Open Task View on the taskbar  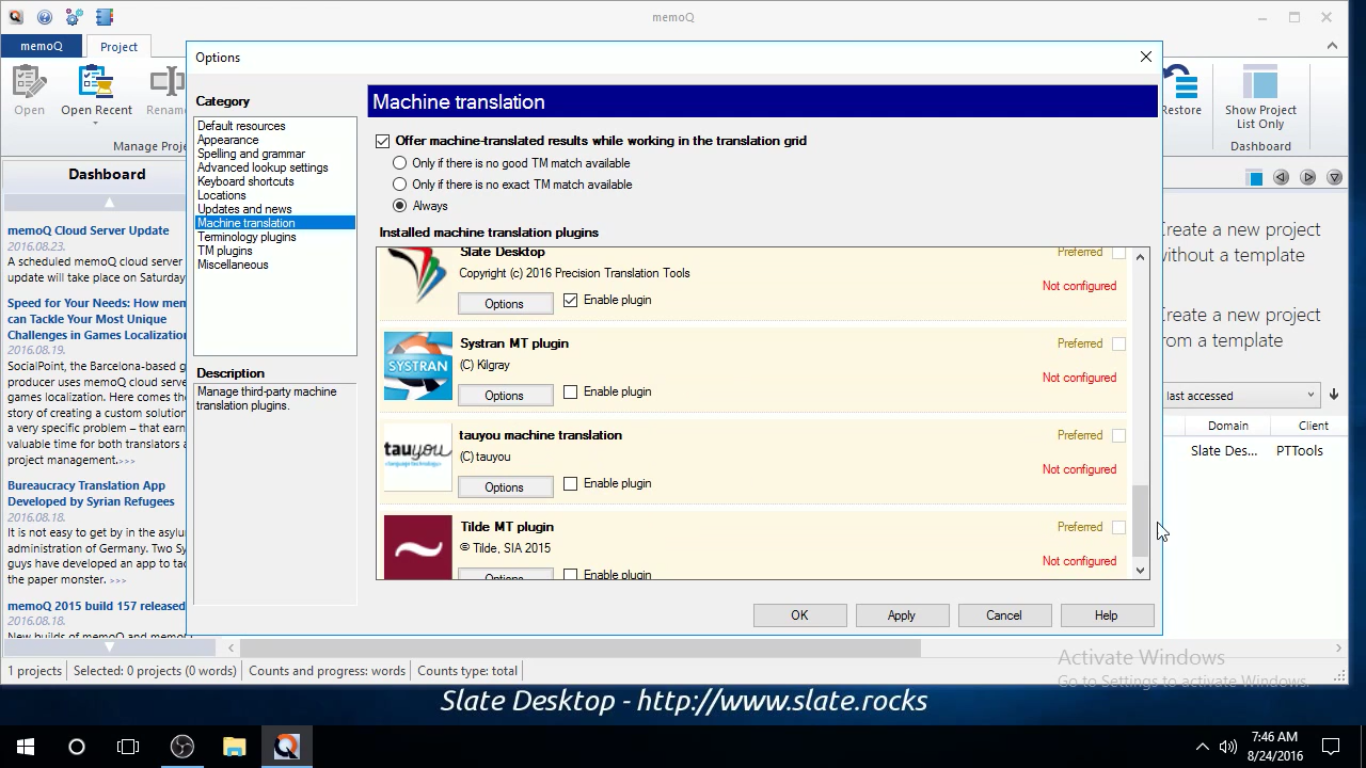128,747
